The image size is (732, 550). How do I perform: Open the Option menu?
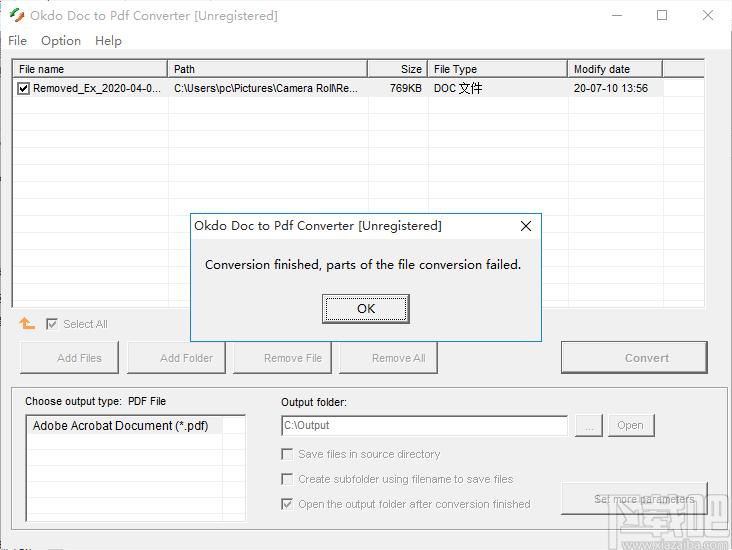(x=61, y=41)
